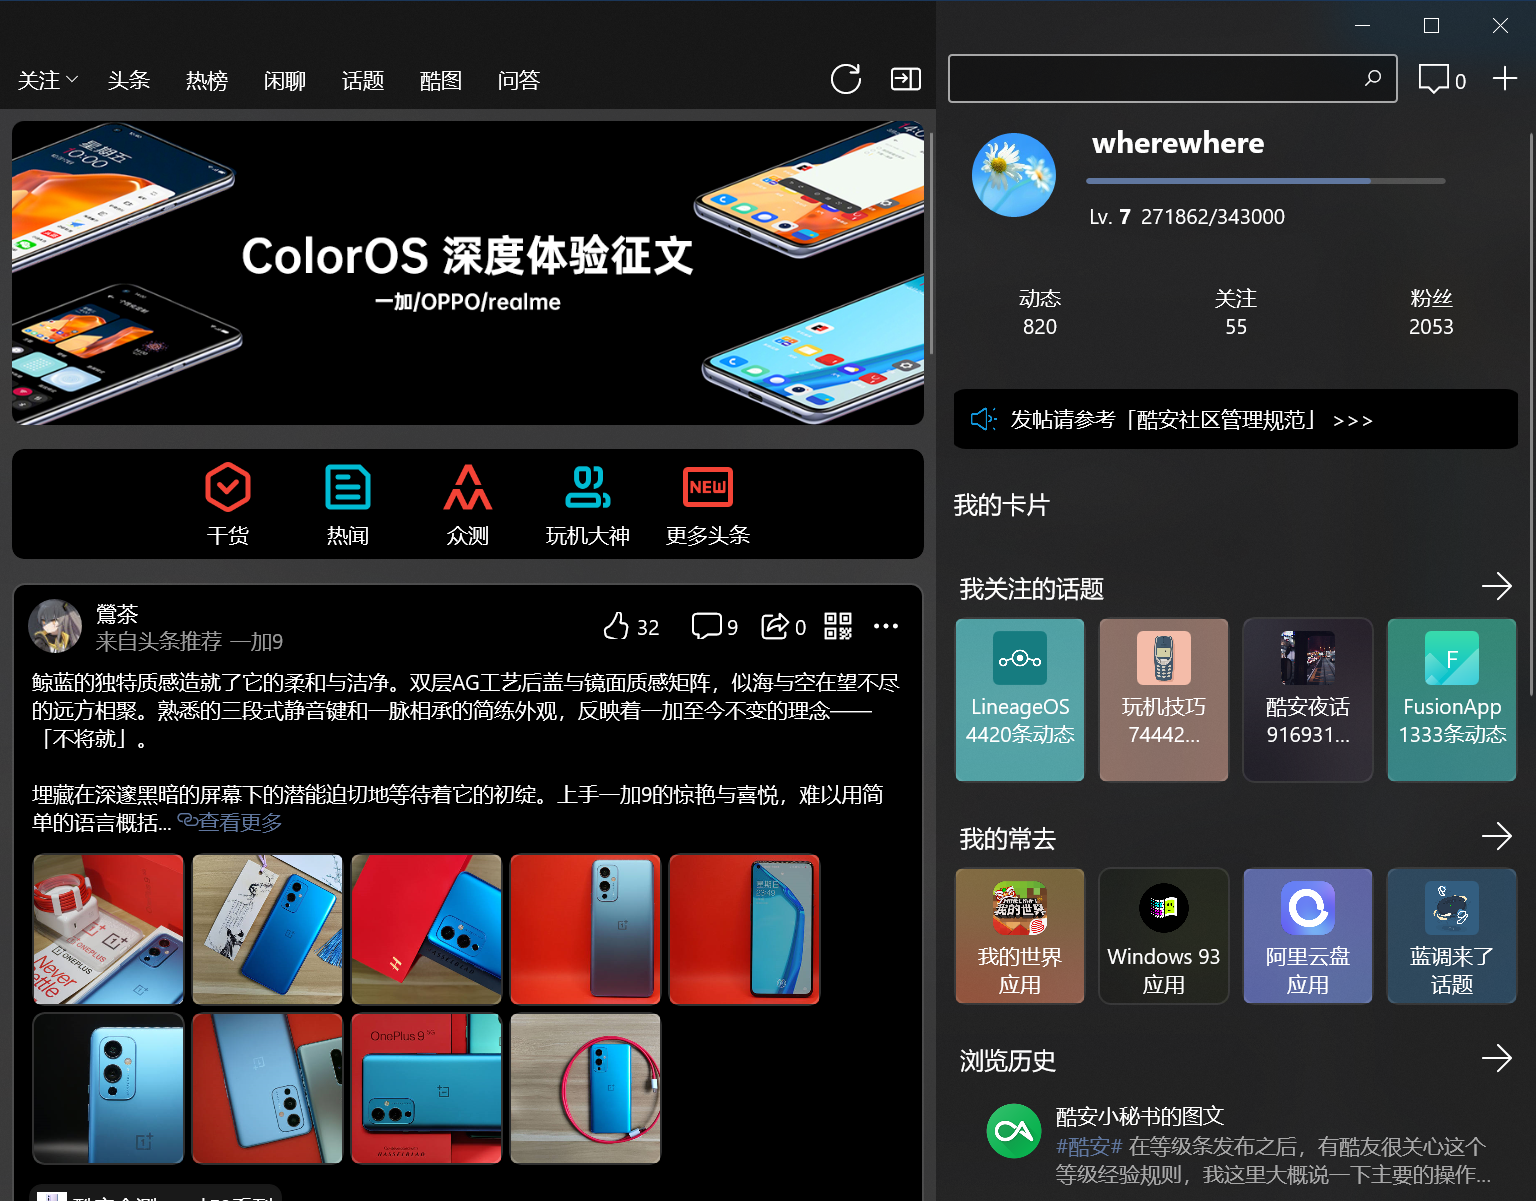Switch to the 酷图 tab
The width and height of the screenshot is (1536, 1201).
(x=441, y=80)
